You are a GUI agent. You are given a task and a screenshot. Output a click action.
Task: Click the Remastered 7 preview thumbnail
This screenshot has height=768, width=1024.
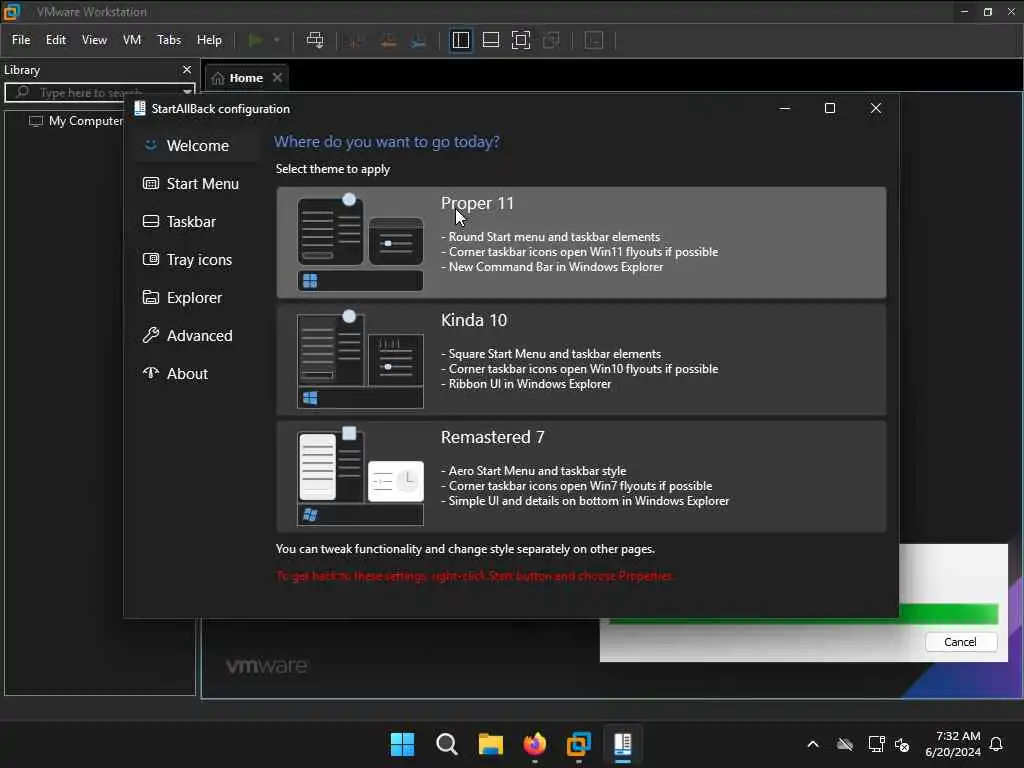point(360,476)
